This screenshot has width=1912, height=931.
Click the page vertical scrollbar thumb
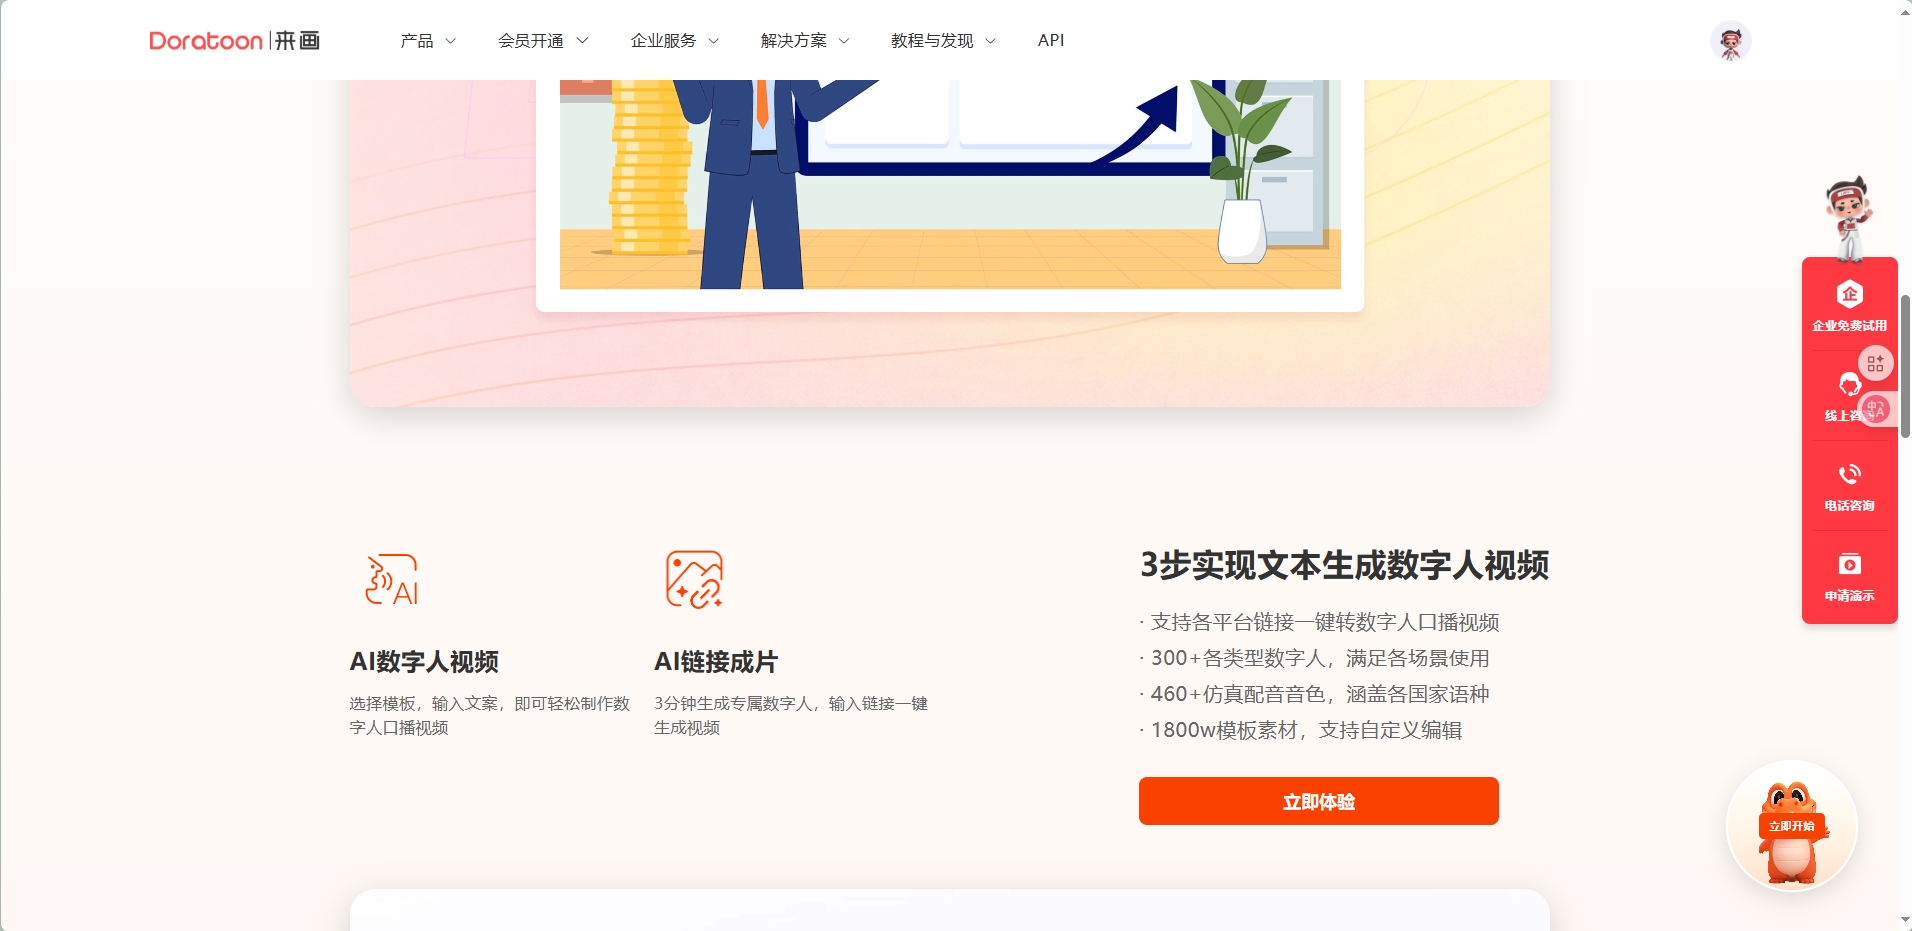point(1905,366)
